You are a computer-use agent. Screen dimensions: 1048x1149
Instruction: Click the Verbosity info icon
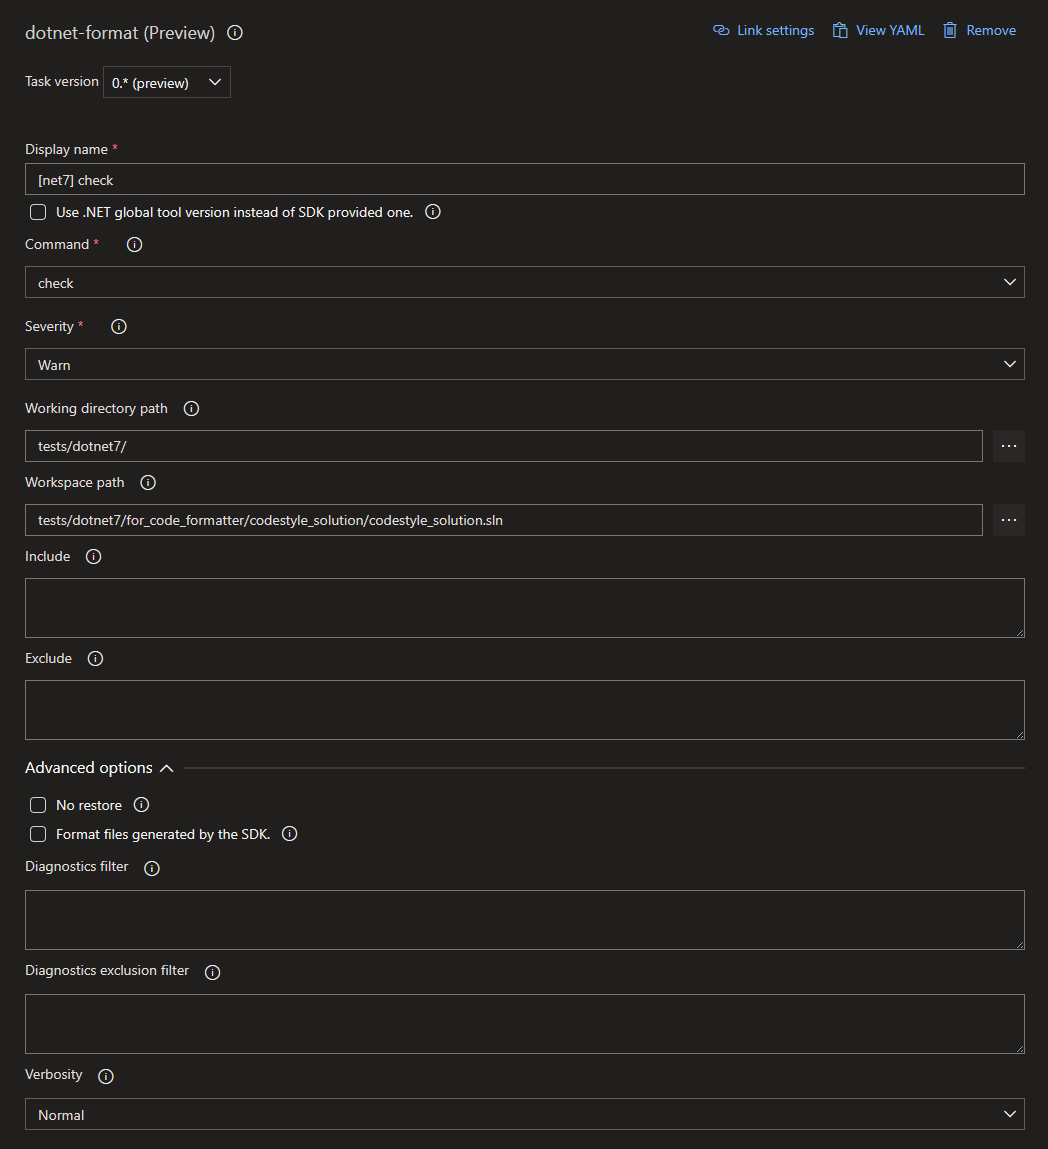pyautogui.click(x=105, y=1075)
